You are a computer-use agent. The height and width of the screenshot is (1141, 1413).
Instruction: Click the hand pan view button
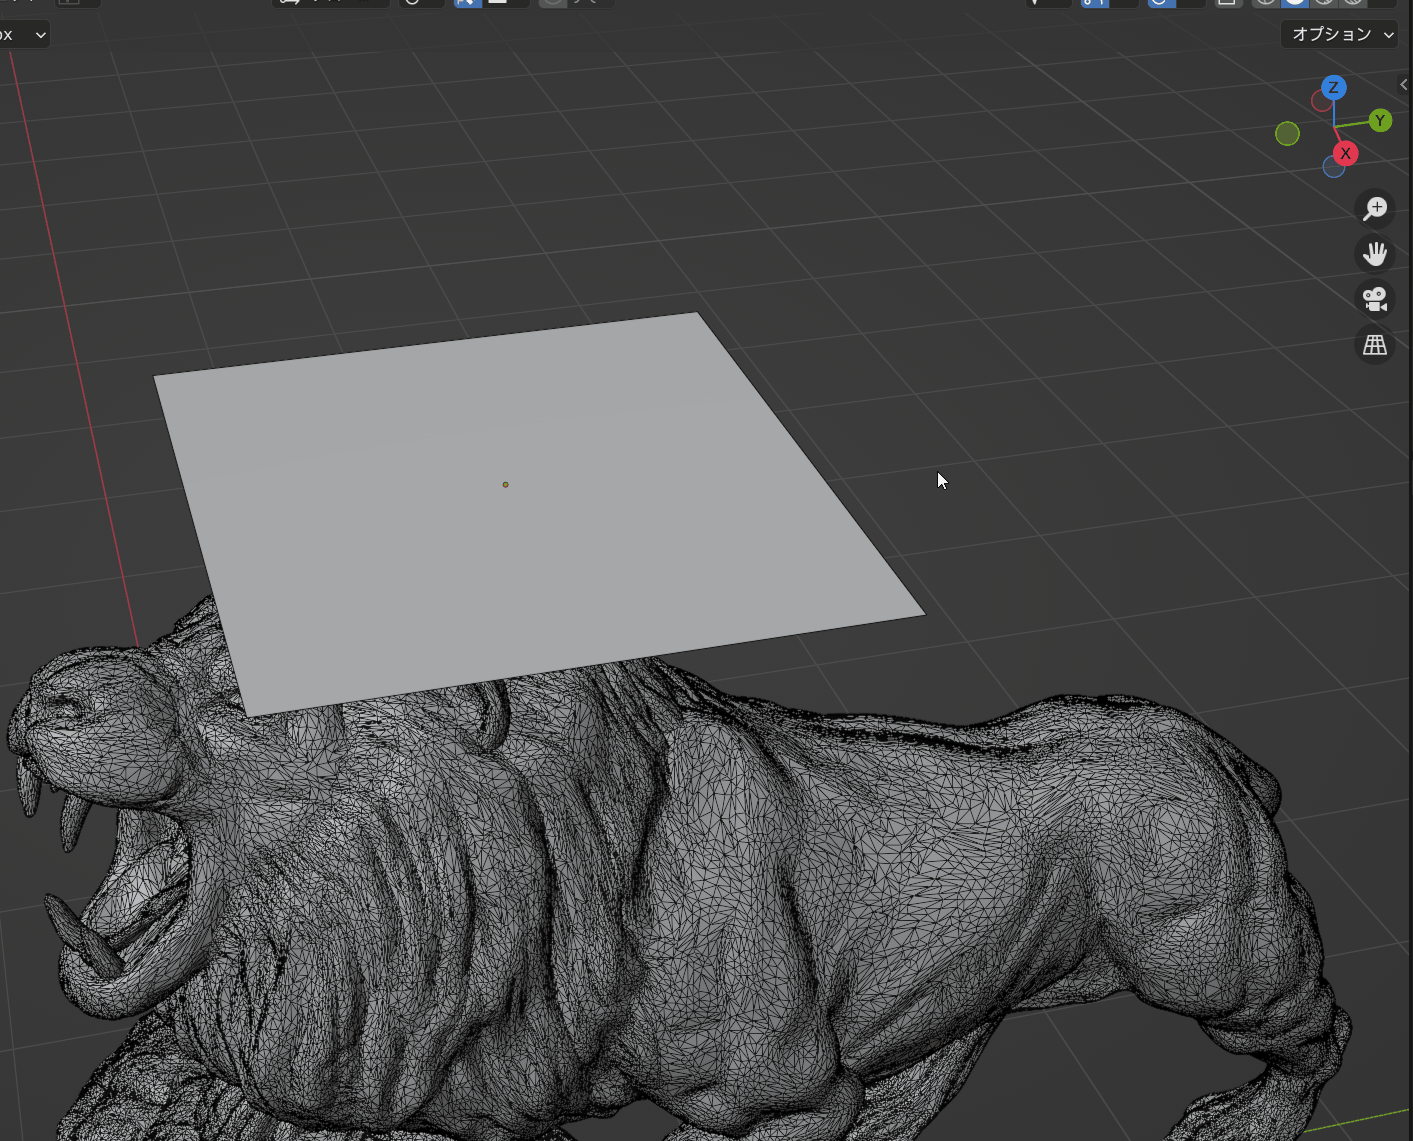(x=1375, y=254)
